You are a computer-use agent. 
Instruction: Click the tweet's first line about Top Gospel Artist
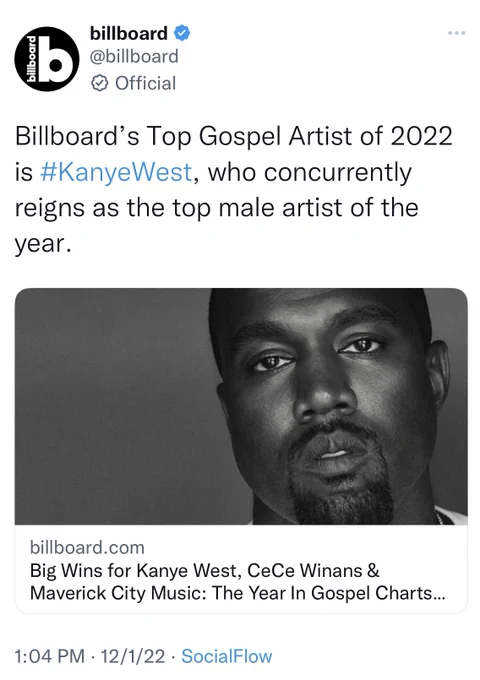pos(234,136)
